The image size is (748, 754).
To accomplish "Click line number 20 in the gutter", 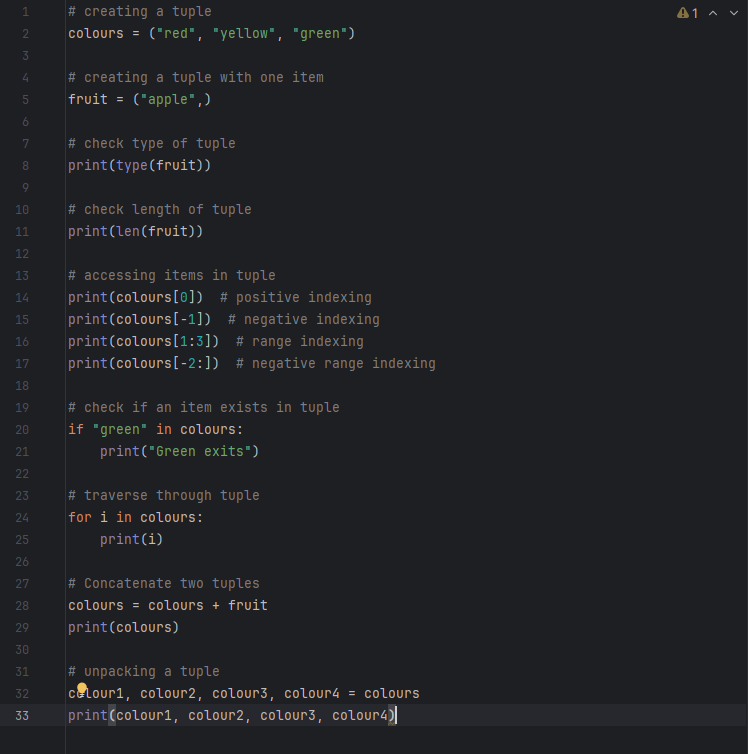I will pos(22,429).
